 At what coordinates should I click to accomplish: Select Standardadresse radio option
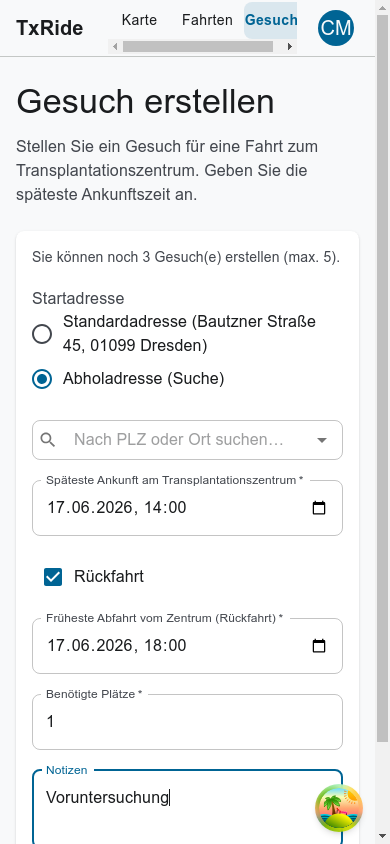pyautogui.click(x=42, y=334)
